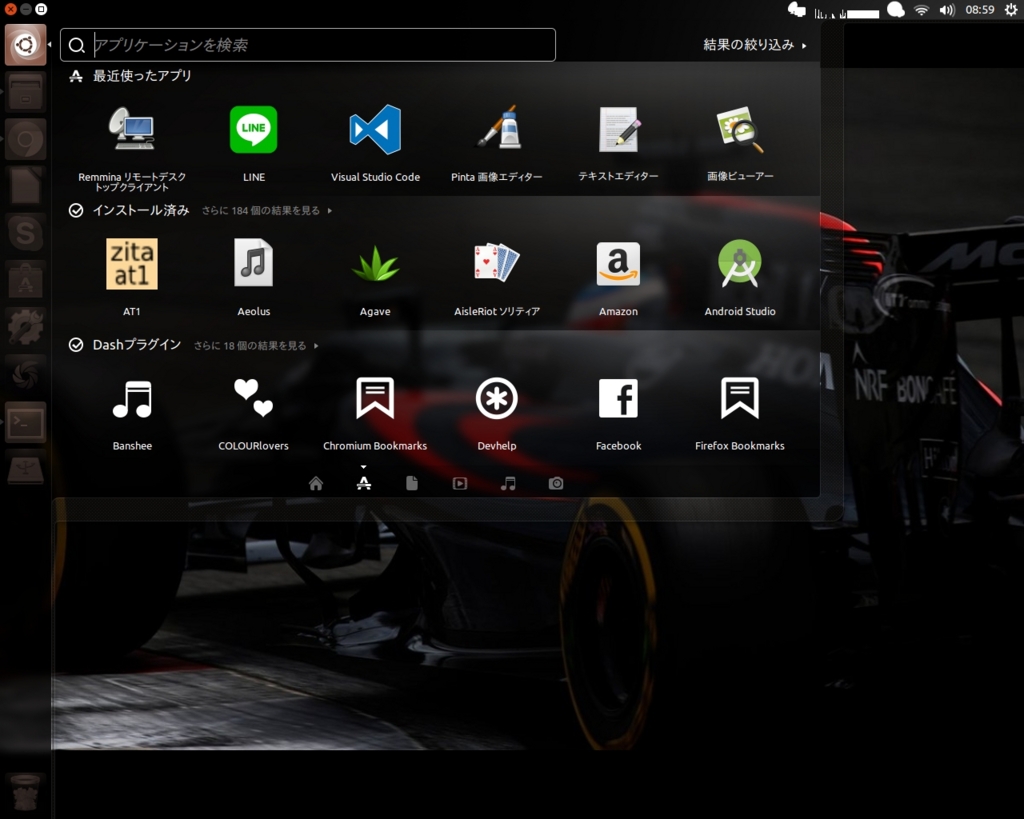Open the system power gear menu
Viewport: 1024px width, 819px height.
coord(1011,10)
